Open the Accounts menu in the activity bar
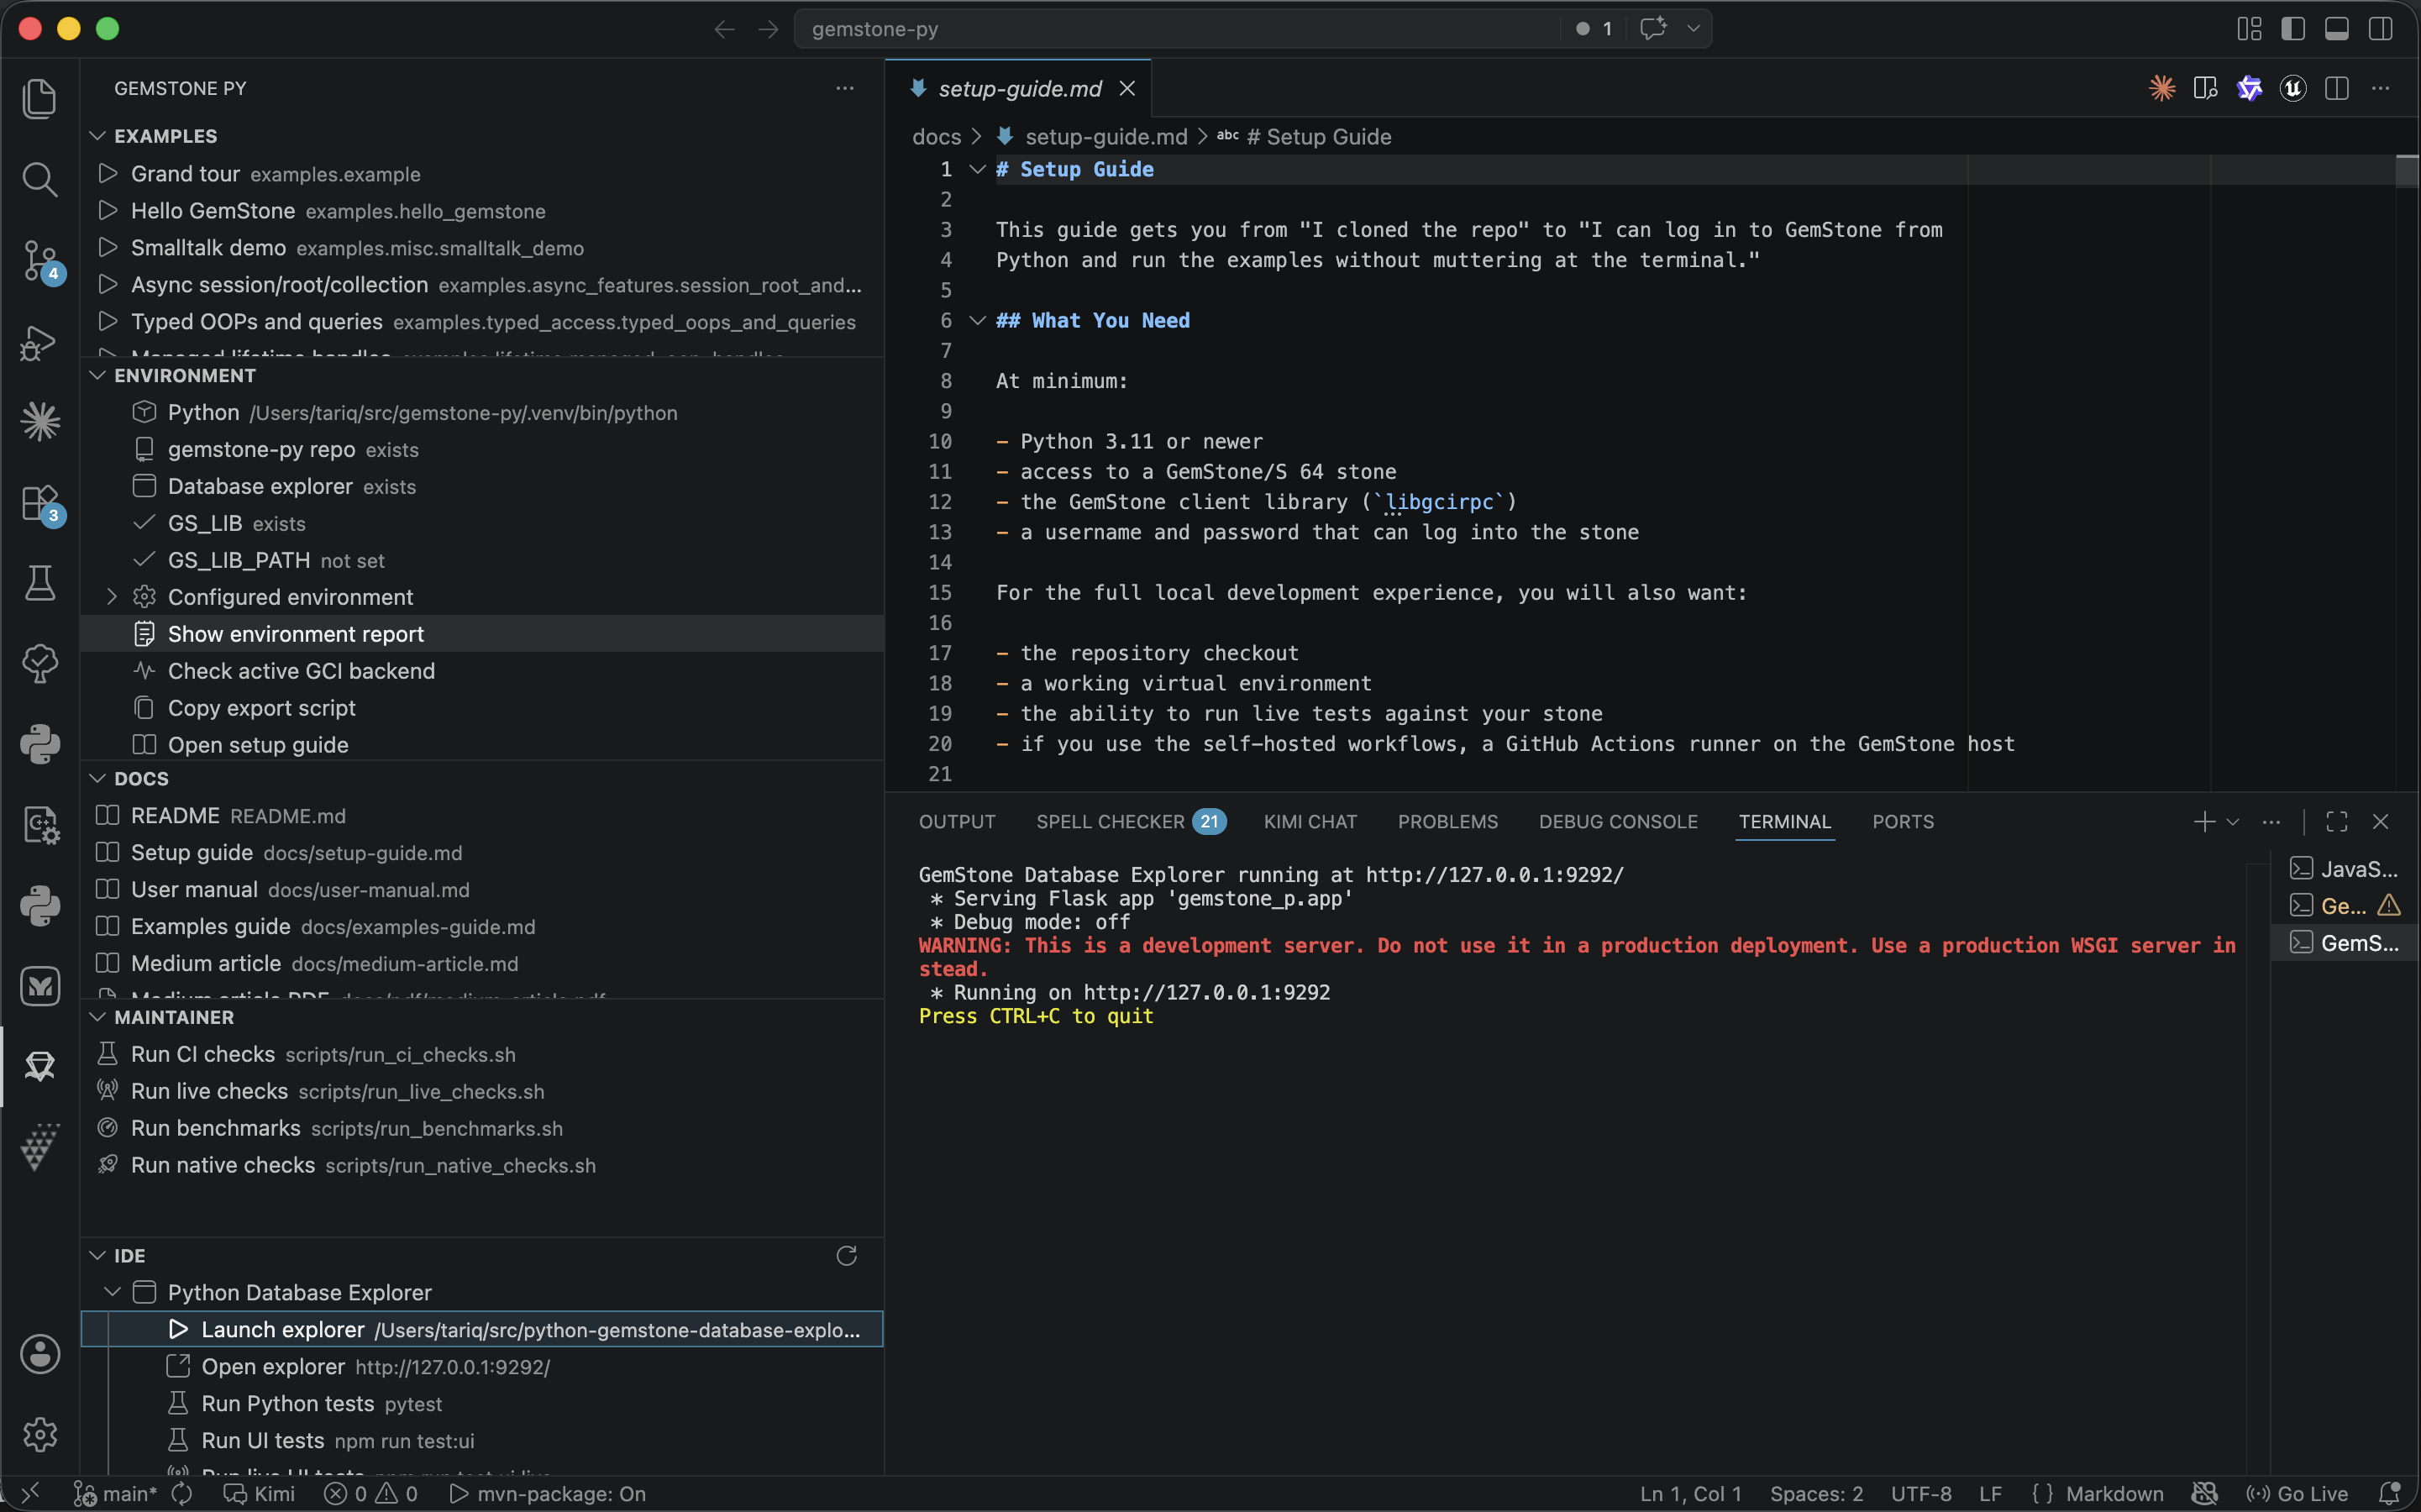2421x1512 pixels. (x=40, y=1354)
